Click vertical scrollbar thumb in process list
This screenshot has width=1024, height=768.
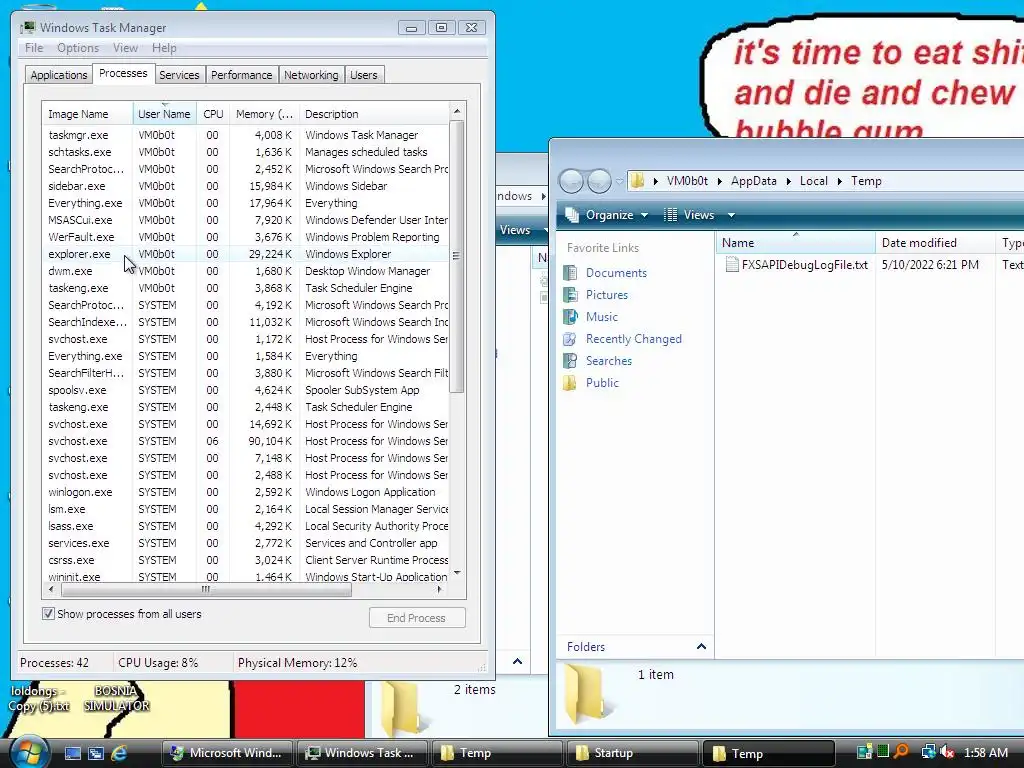[456, 256]
